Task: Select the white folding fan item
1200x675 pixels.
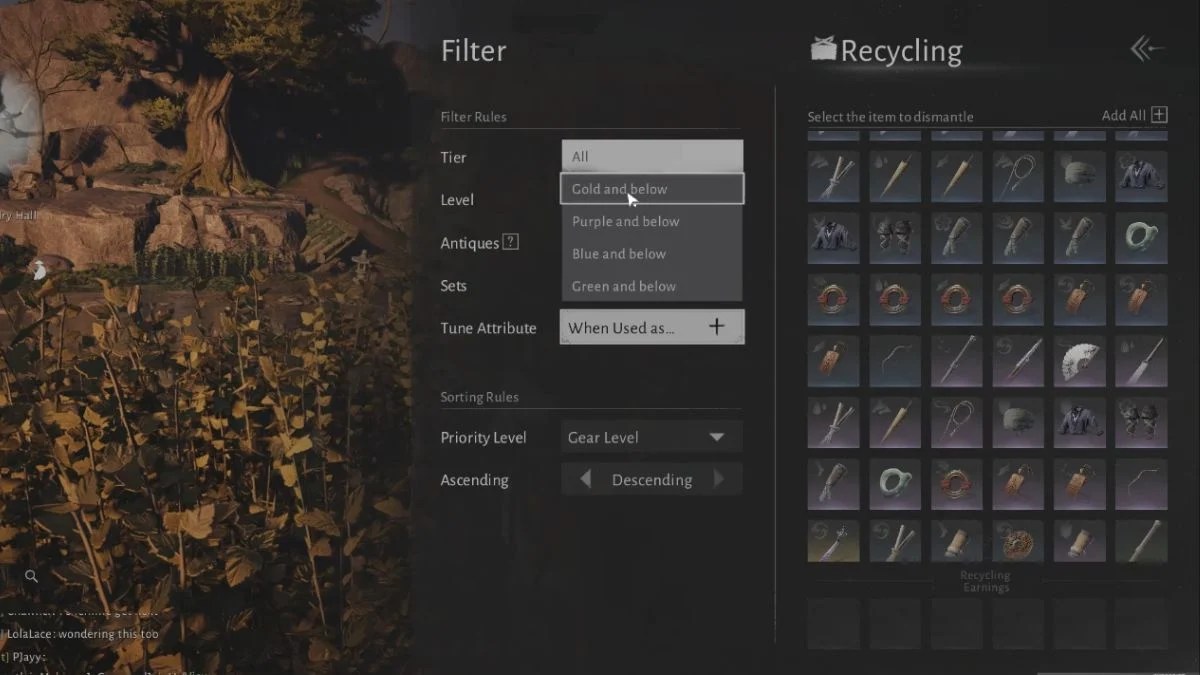Action: pyautogui.click(x=1080, y=361)
